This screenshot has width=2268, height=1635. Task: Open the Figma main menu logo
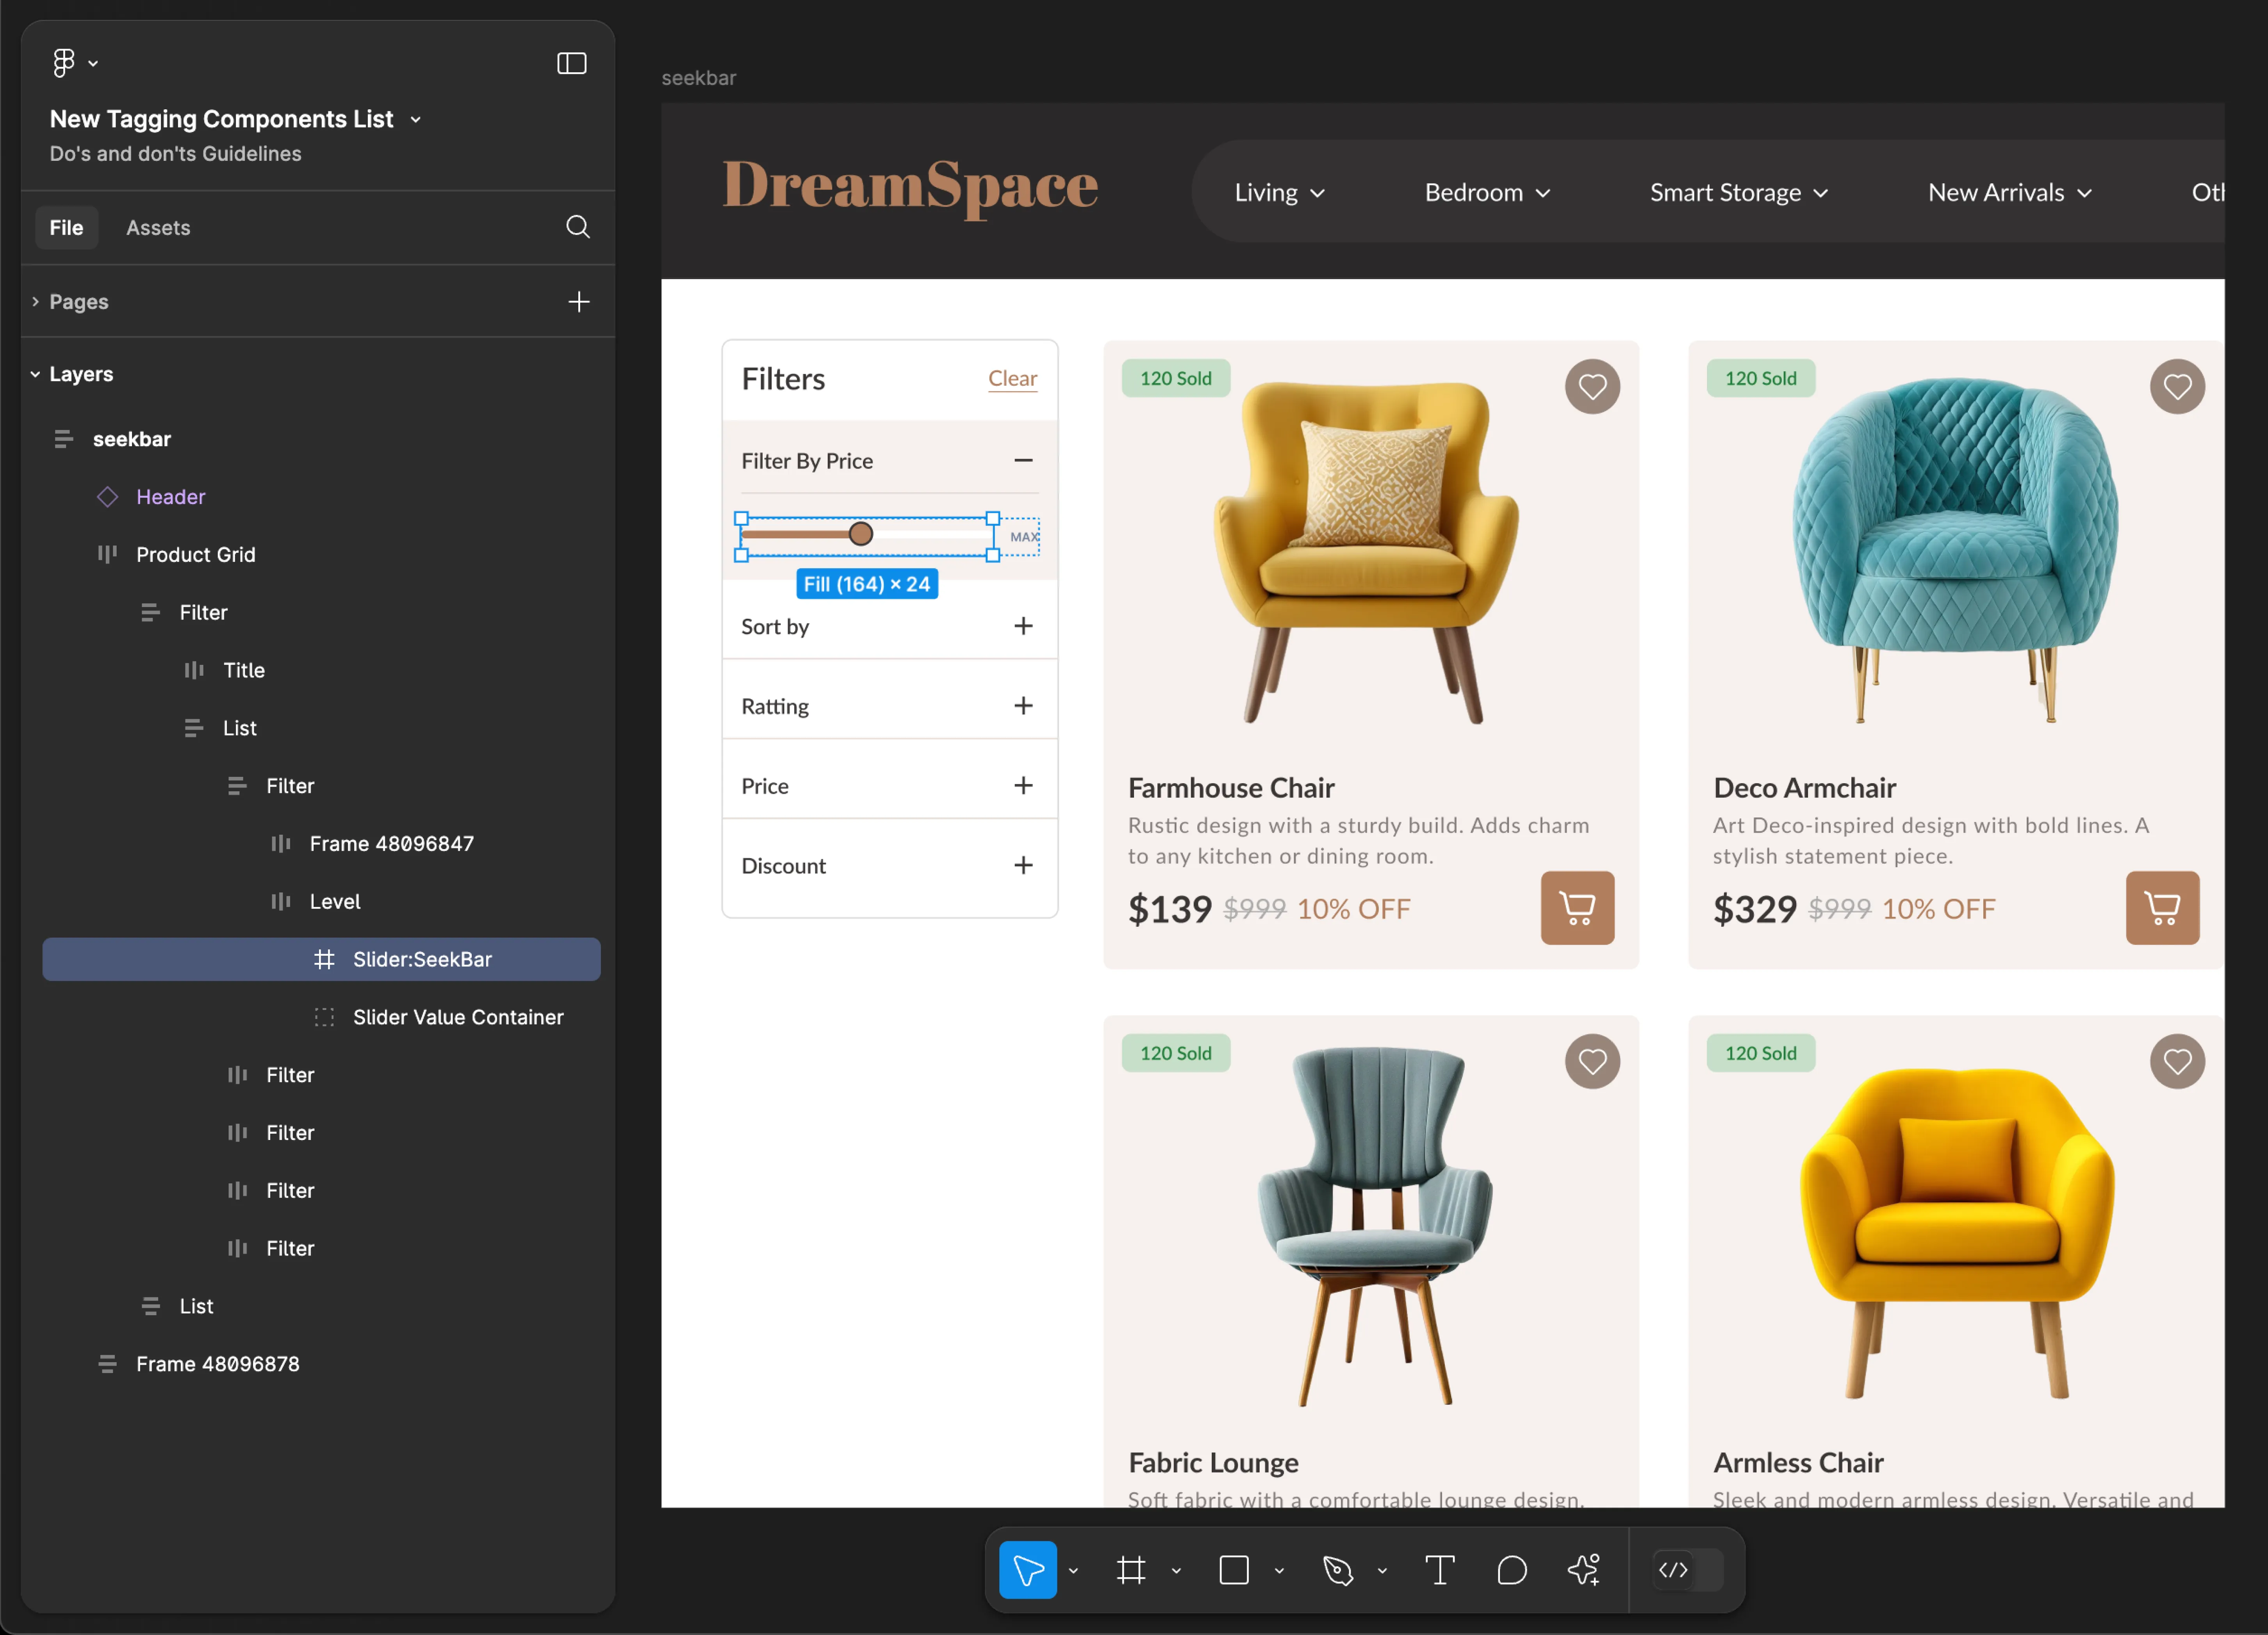(64, 63)
